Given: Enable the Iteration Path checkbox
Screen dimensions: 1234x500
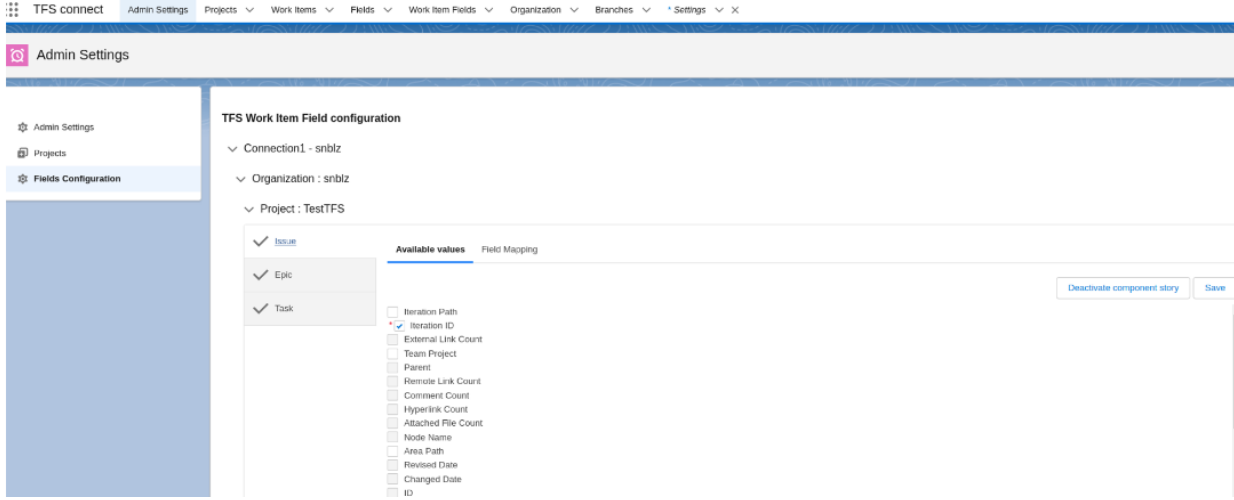Looking at the screenshot, I should tap(392, 312).
